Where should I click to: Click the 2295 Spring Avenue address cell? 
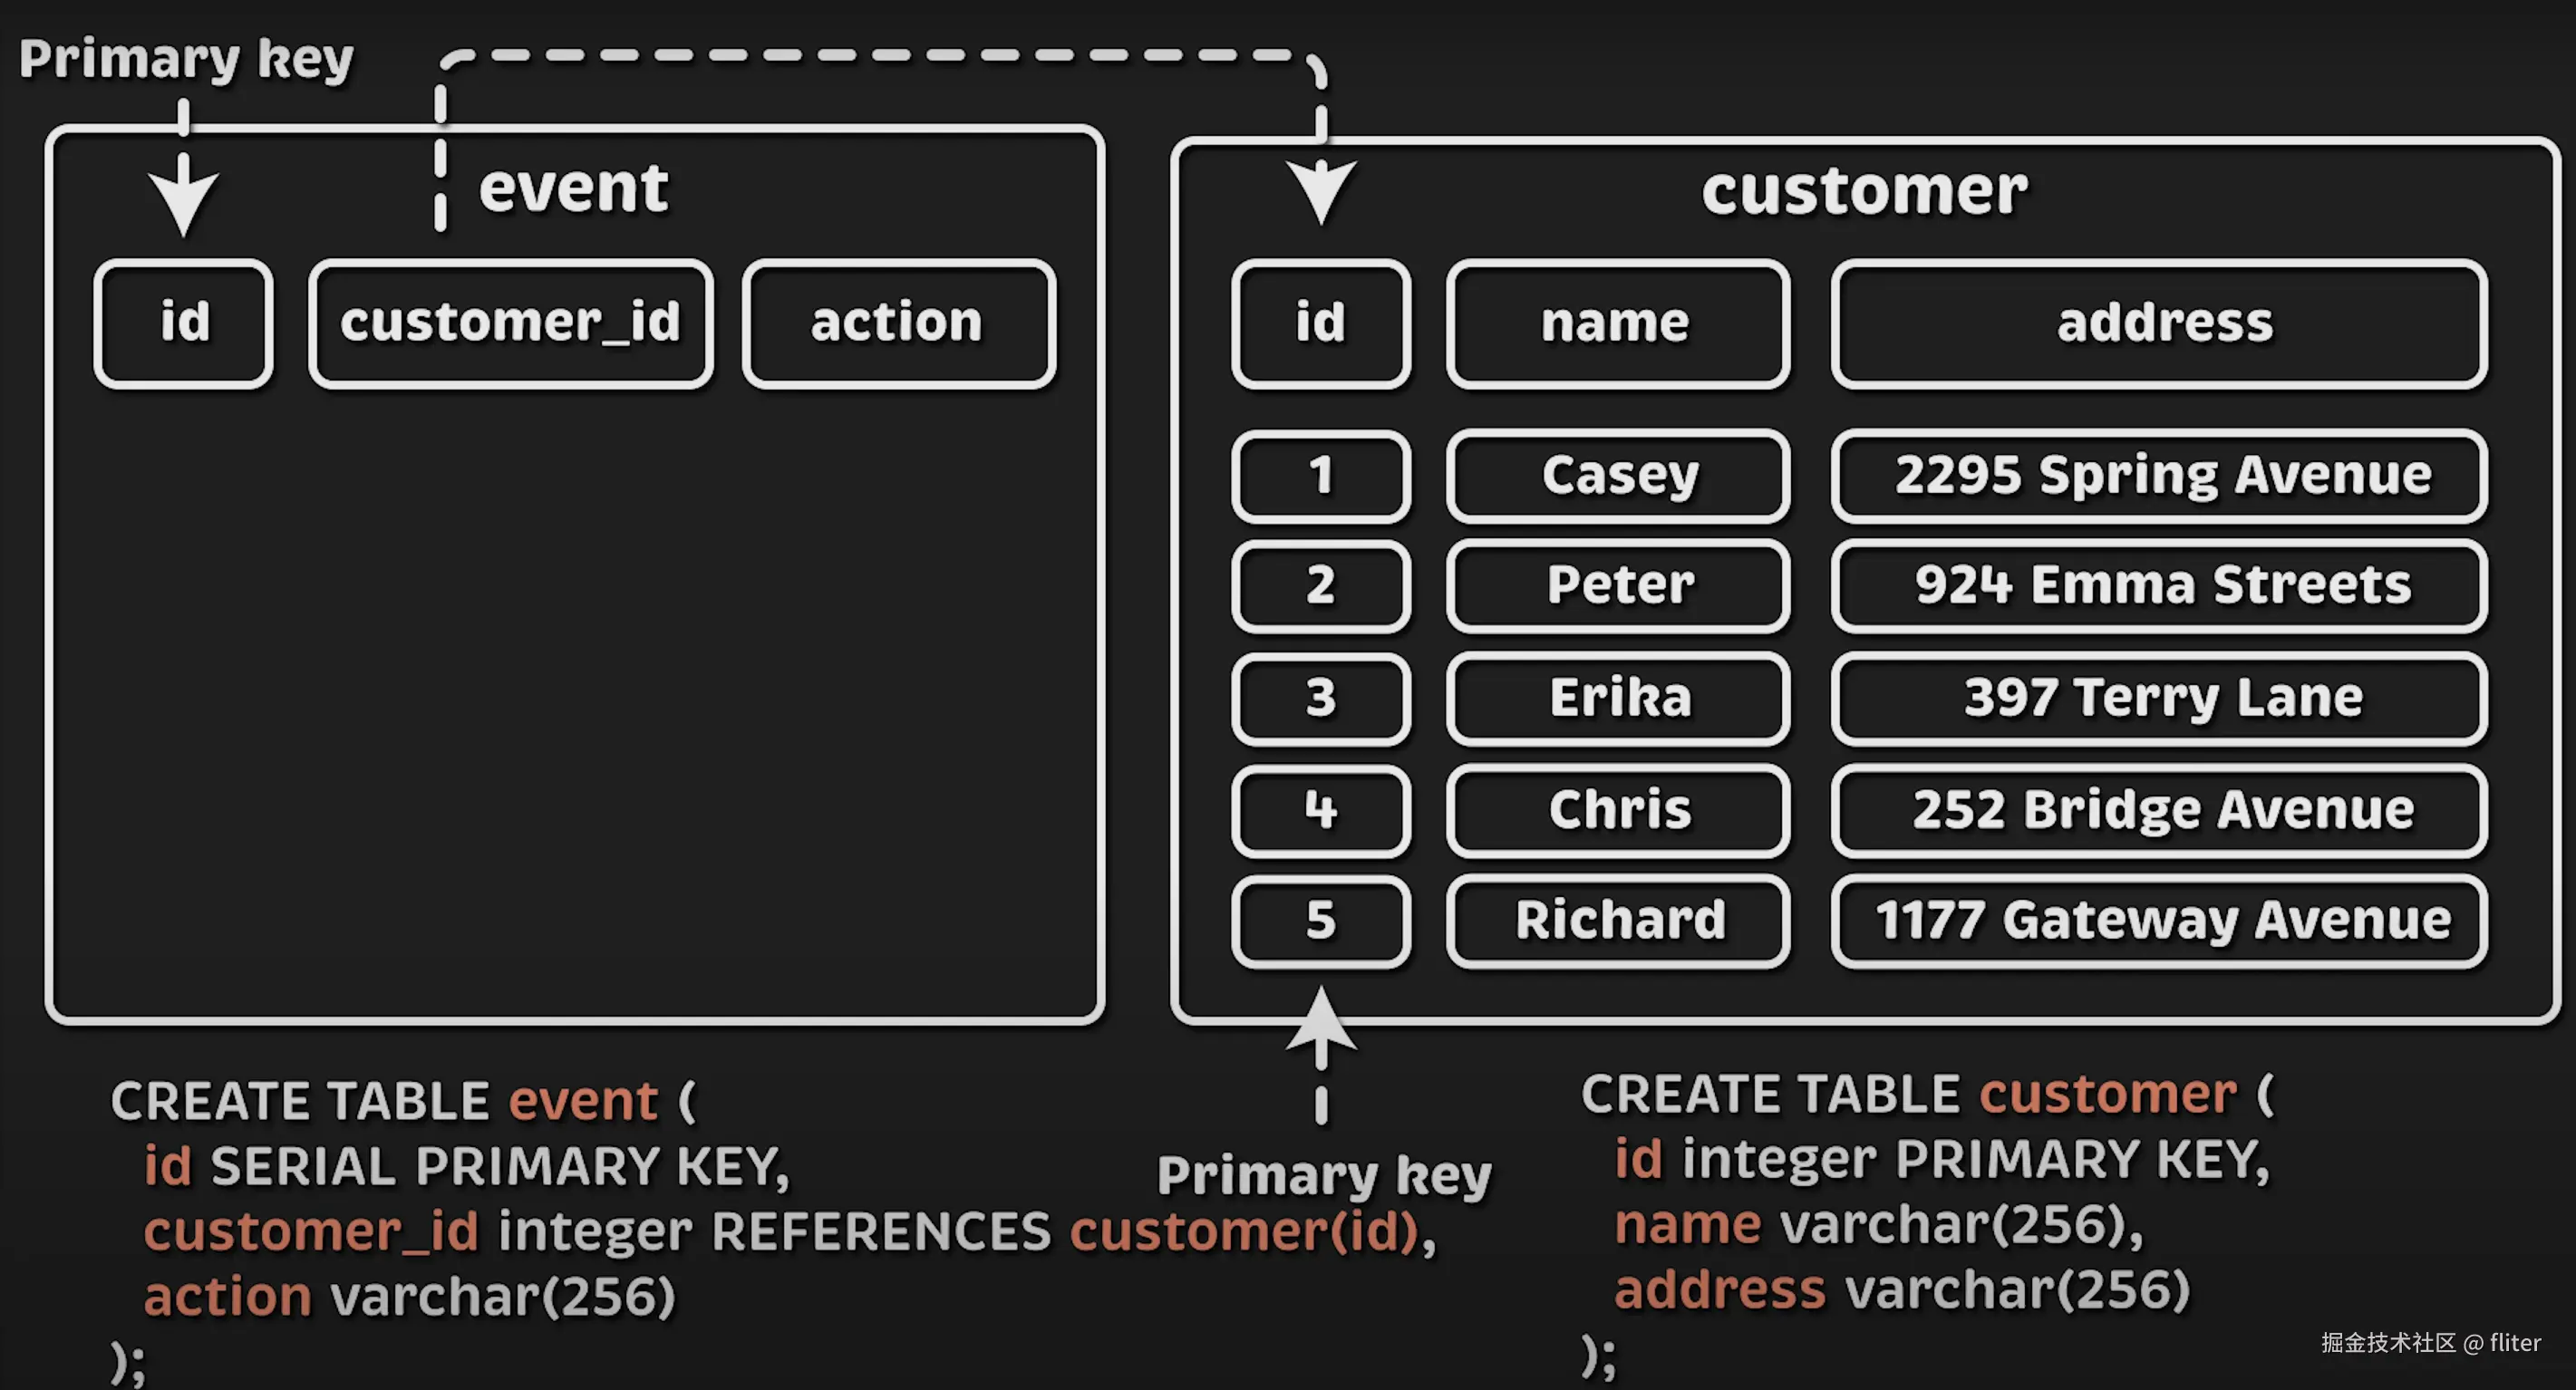pos(2159,475)
